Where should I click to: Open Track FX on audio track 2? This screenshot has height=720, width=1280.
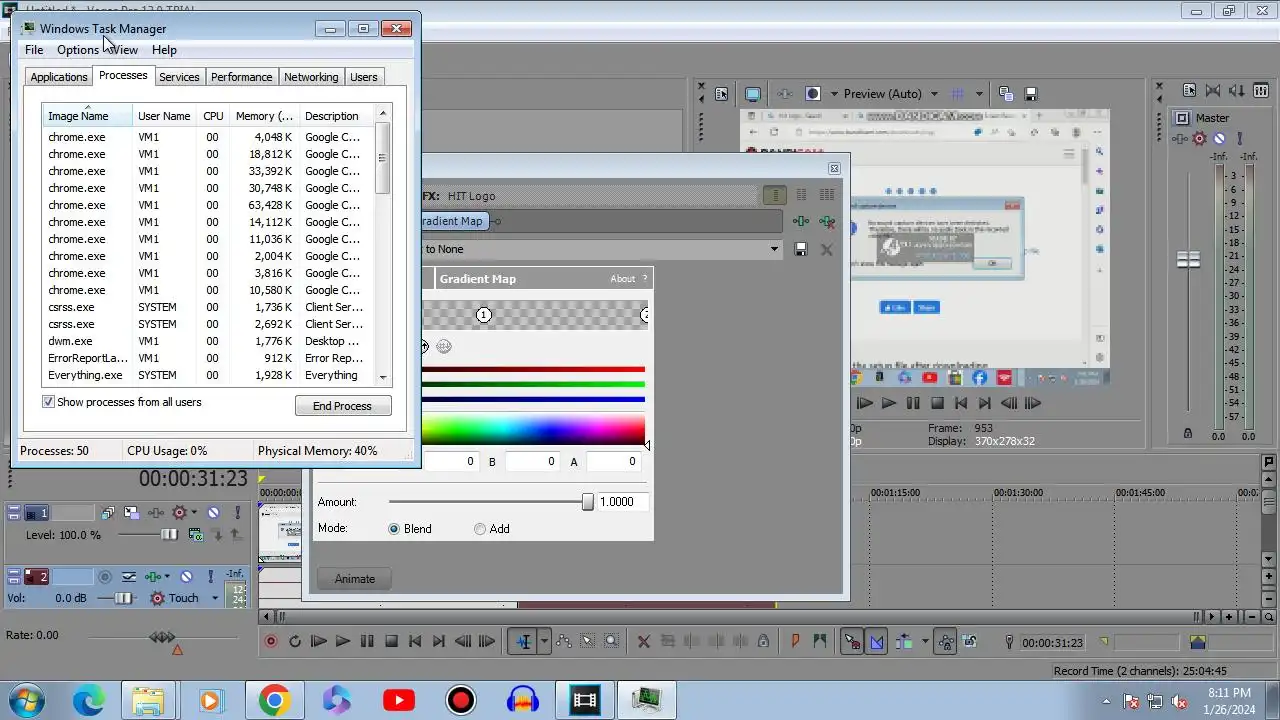153,577
